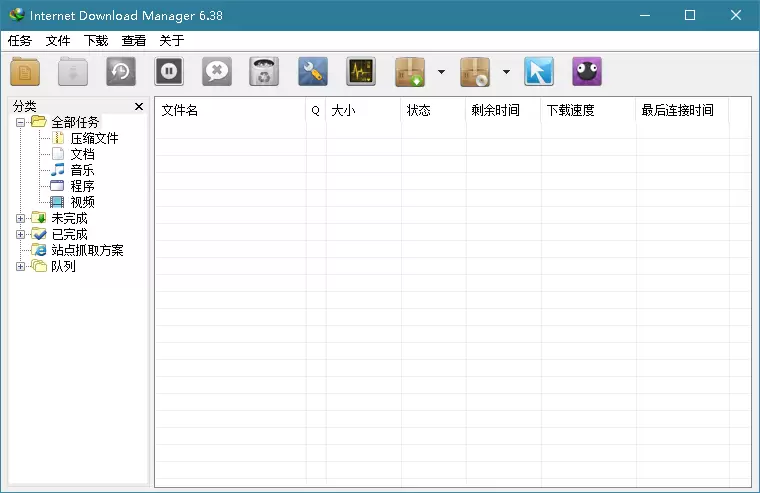Expand the 未完成 tree node
The width and height of the screenshot is (760, 493).
click(x=20, y=218)
